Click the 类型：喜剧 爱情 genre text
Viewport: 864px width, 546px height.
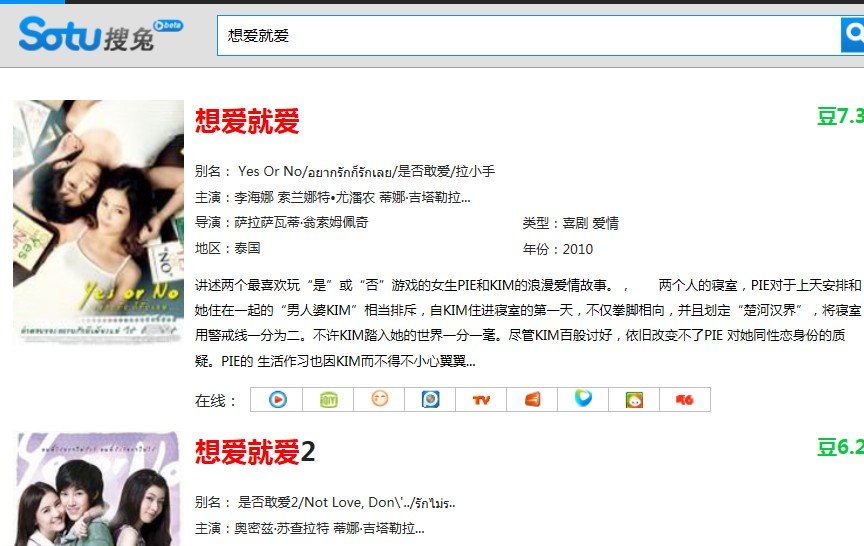pyautogui.click(x=570, y=223)
